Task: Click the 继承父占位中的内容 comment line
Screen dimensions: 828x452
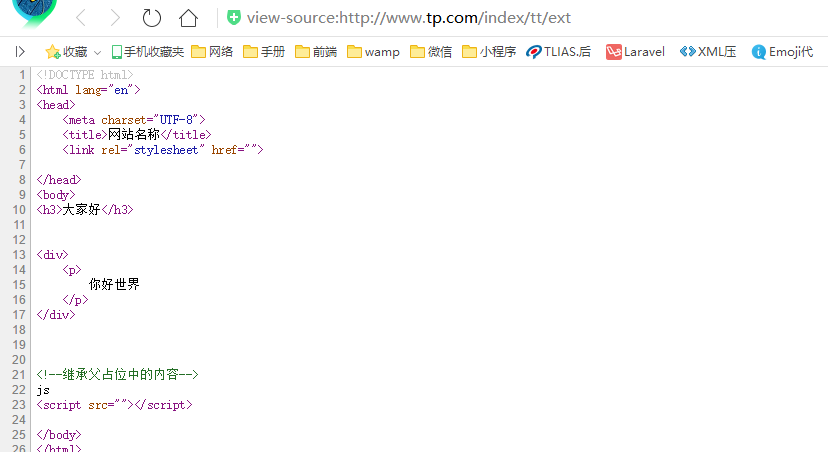Action: 117,374
